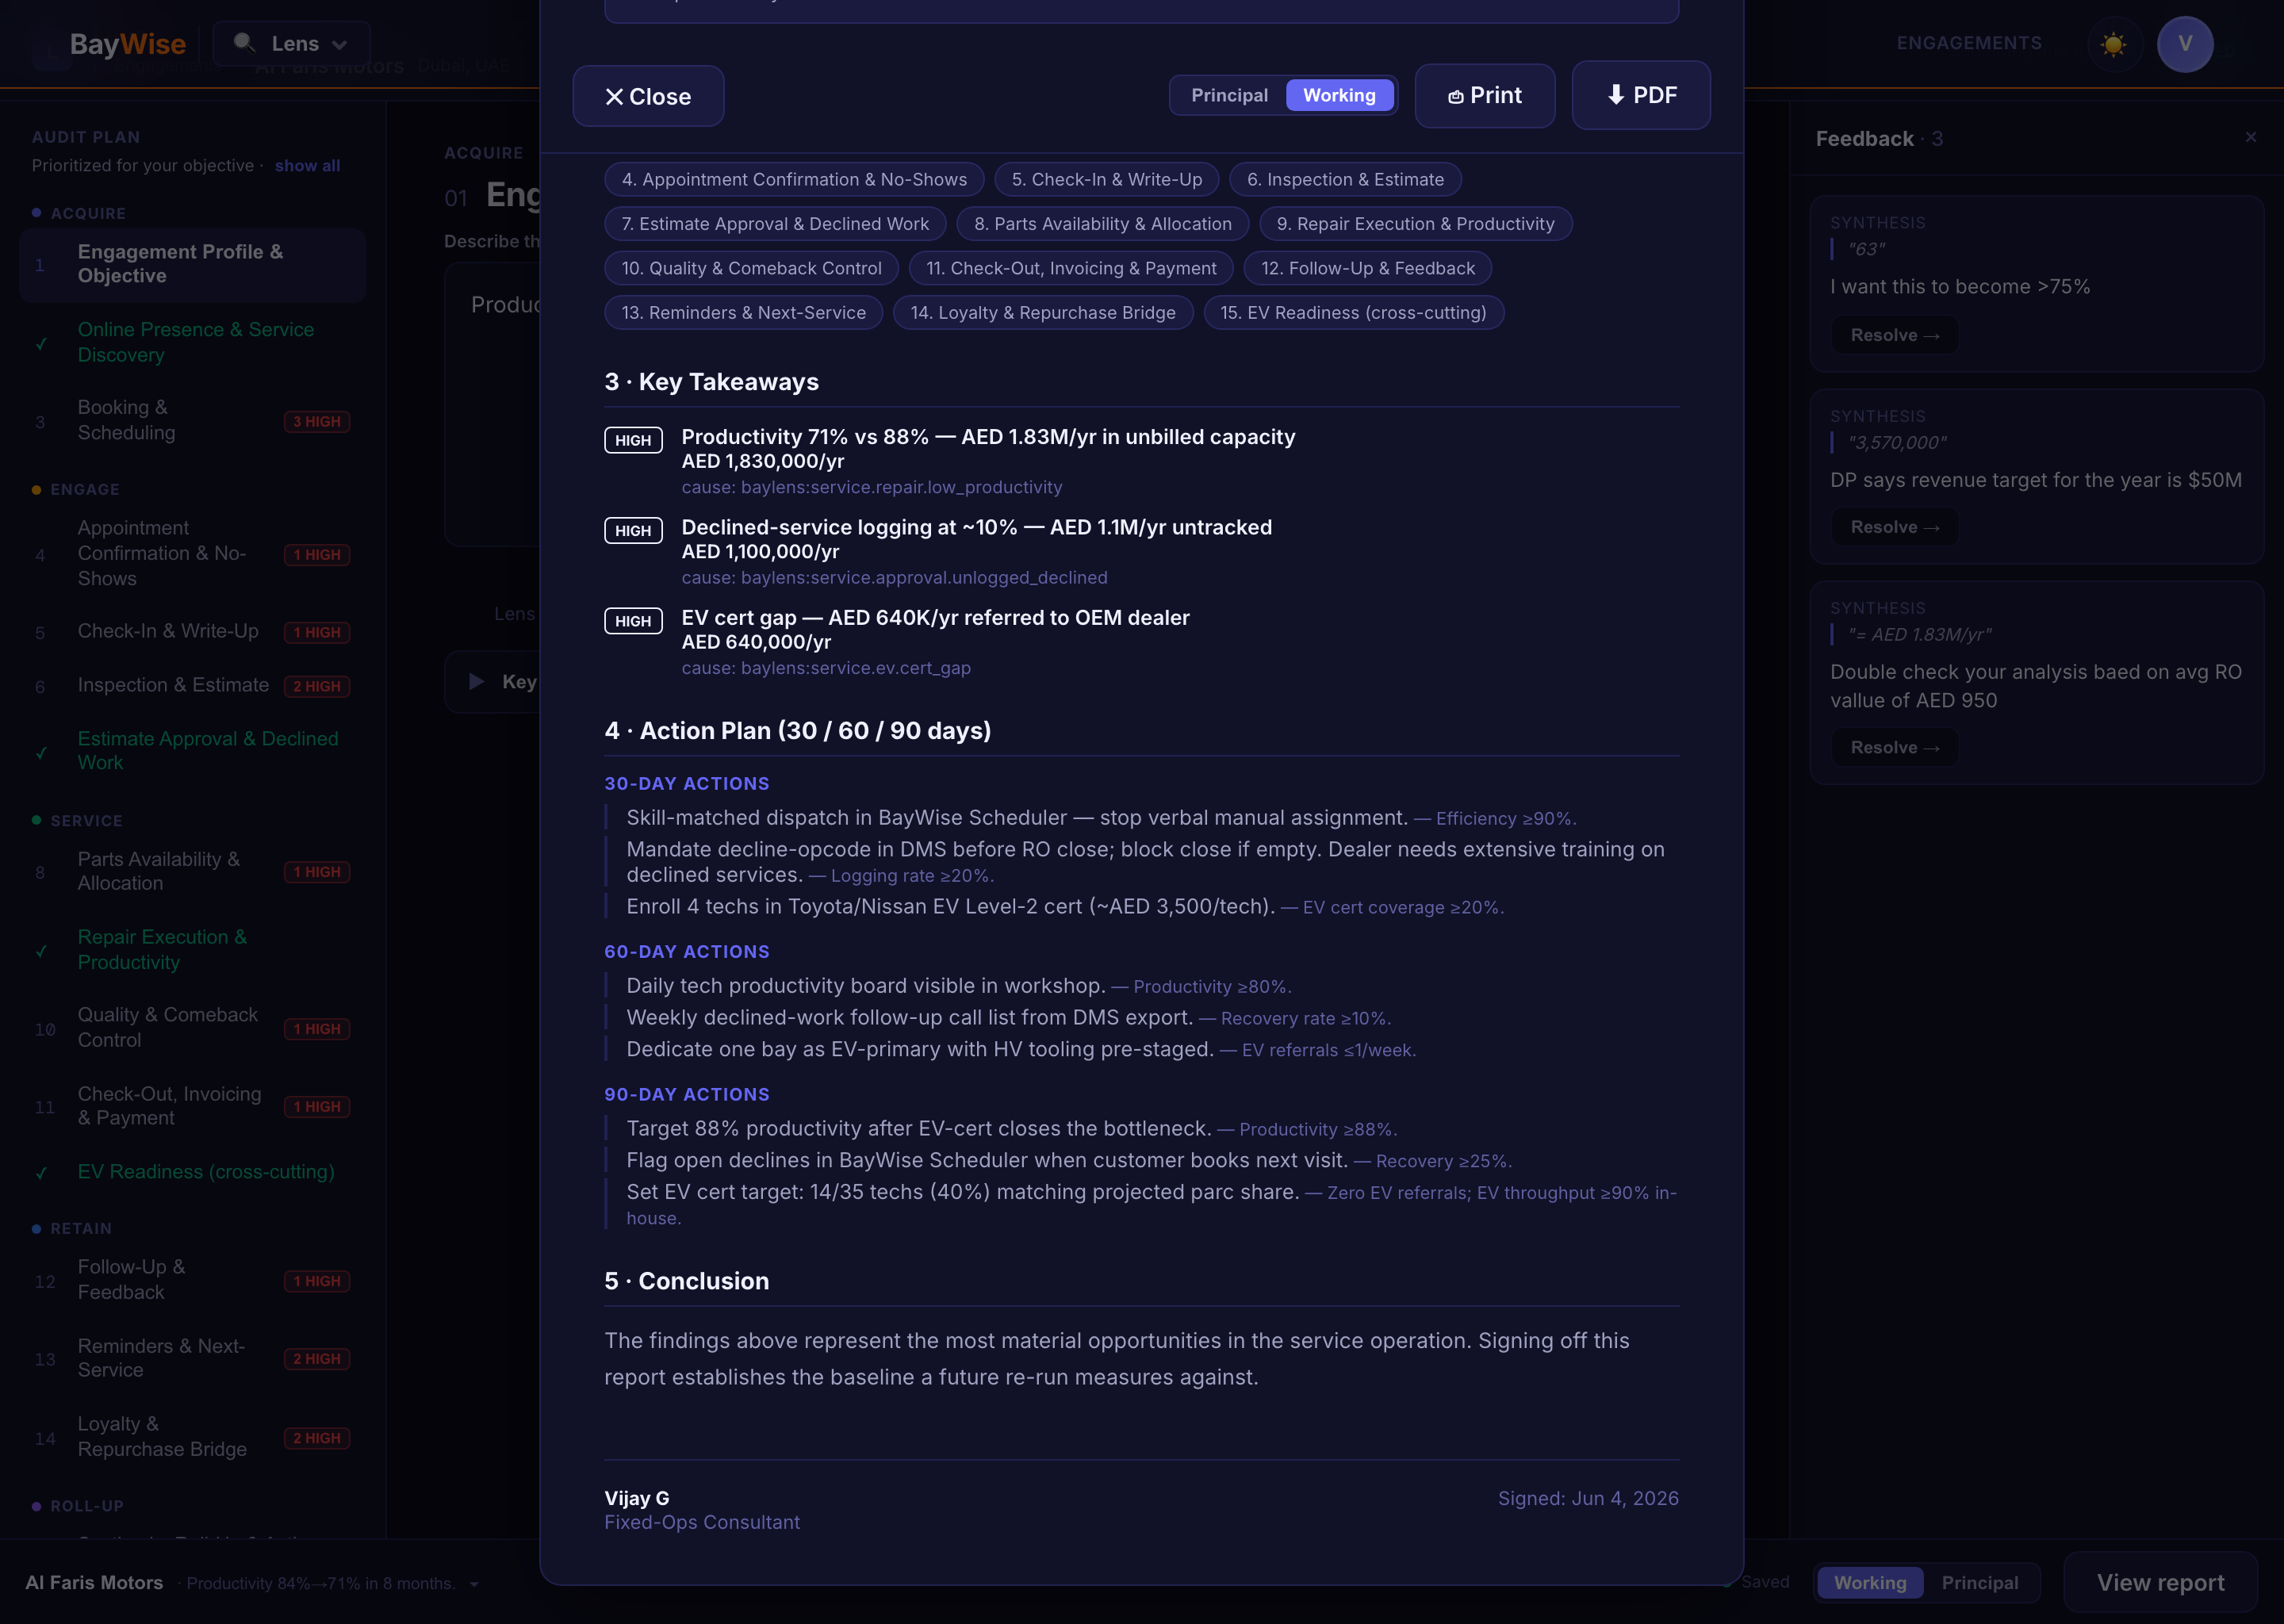
Task: Click checkmark icon beside Repair Execution
Action: (41, 951)
